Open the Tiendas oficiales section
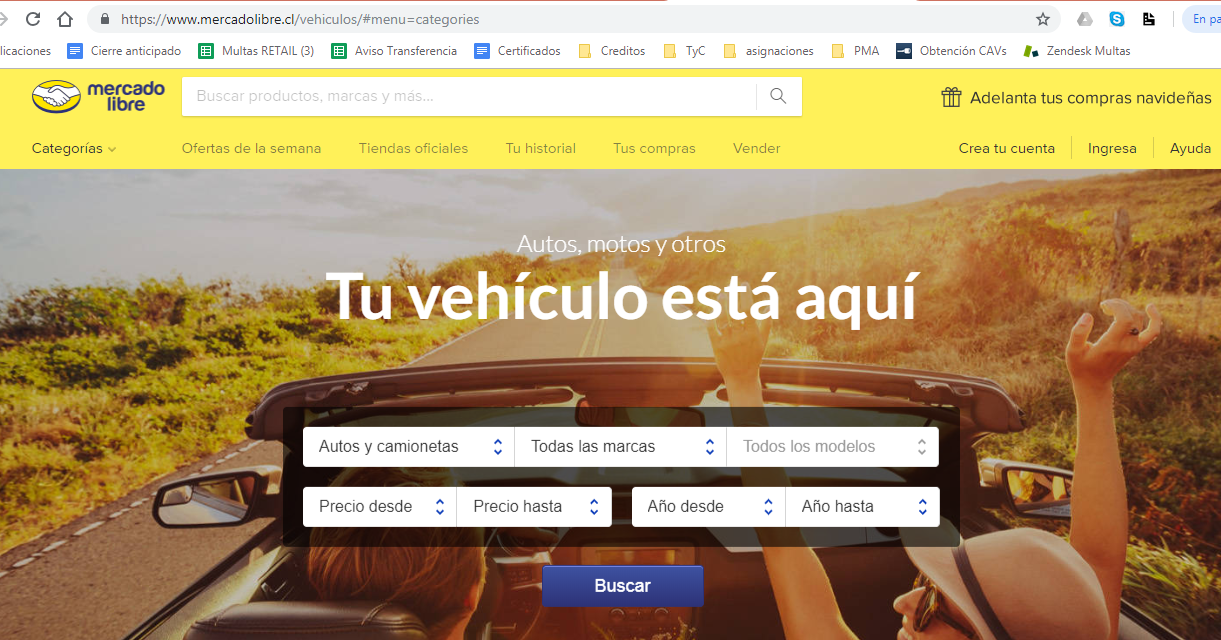Image resolution: width=1221 pixels, height=640 pixels. (413, 147)
